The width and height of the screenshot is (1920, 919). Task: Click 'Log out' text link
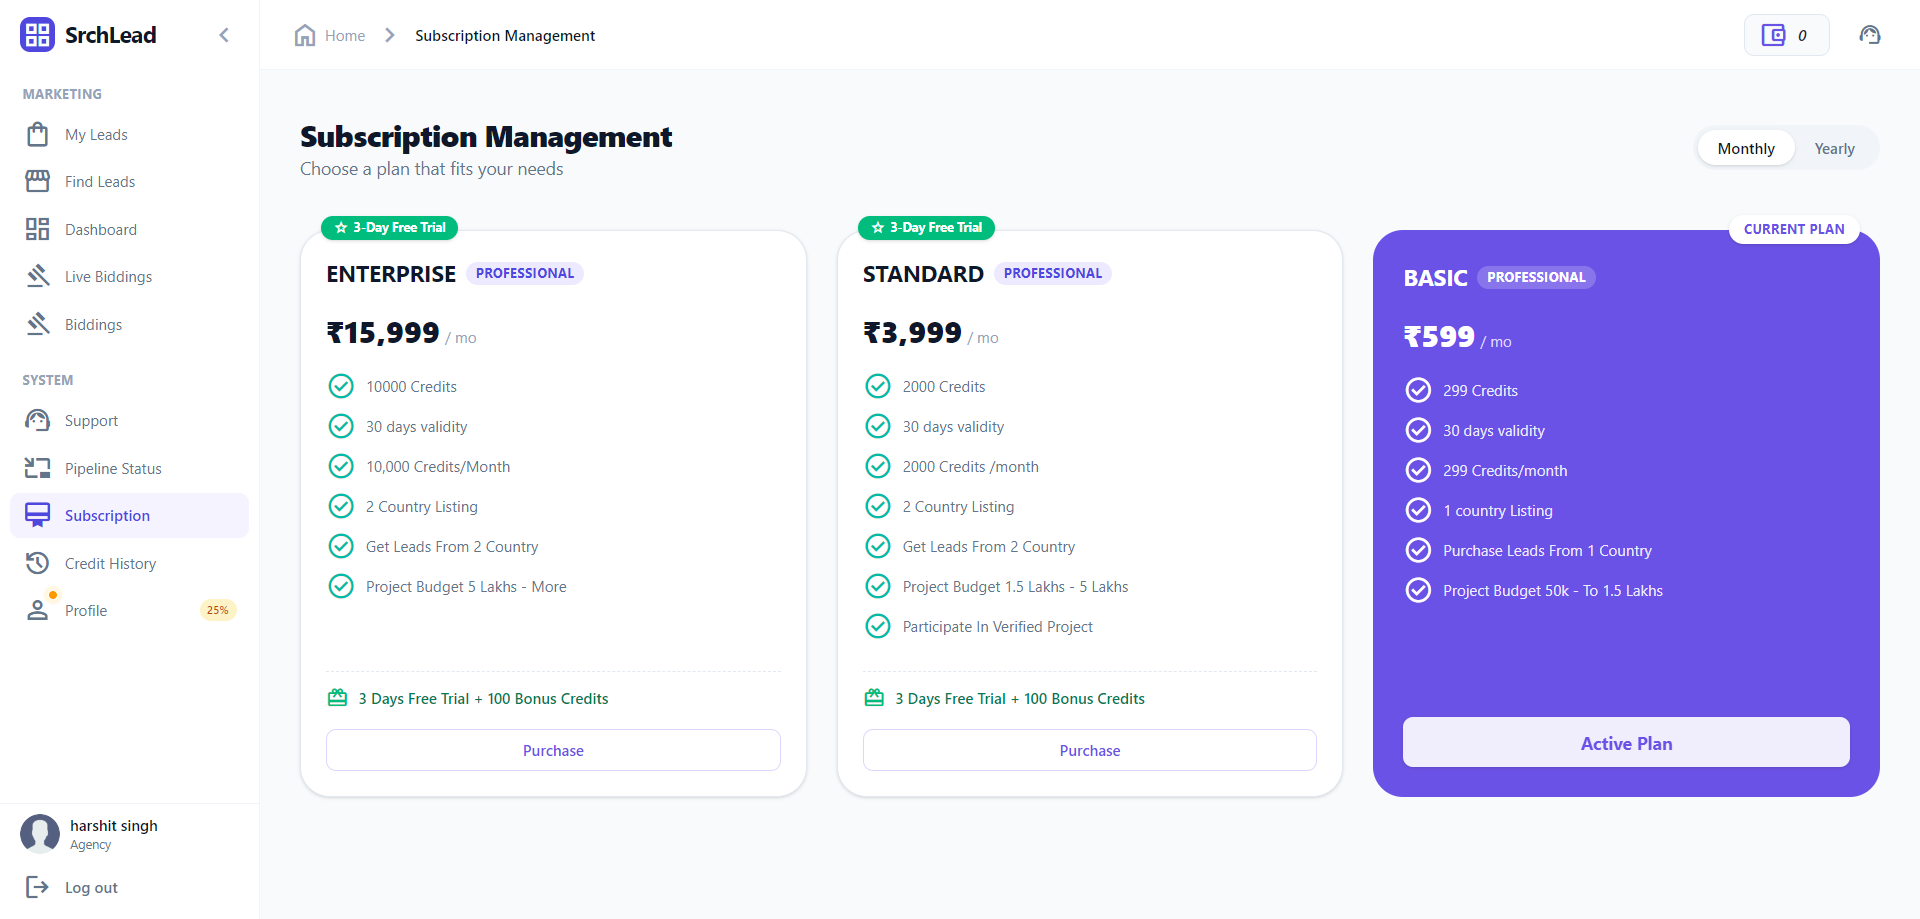[91, 888]
